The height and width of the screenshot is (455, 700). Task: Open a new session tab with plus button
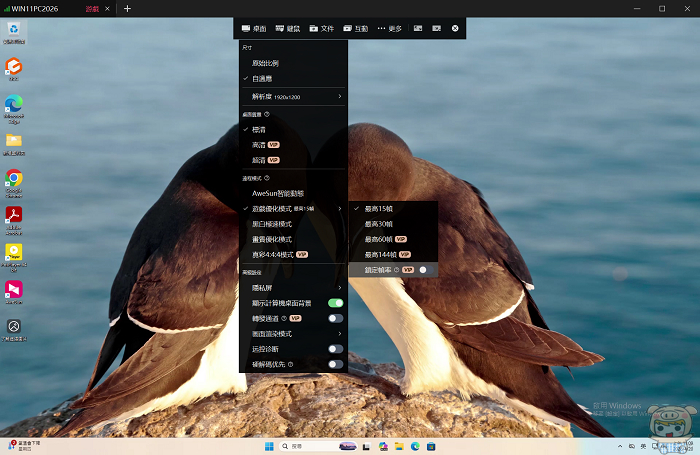click(127, 9)
